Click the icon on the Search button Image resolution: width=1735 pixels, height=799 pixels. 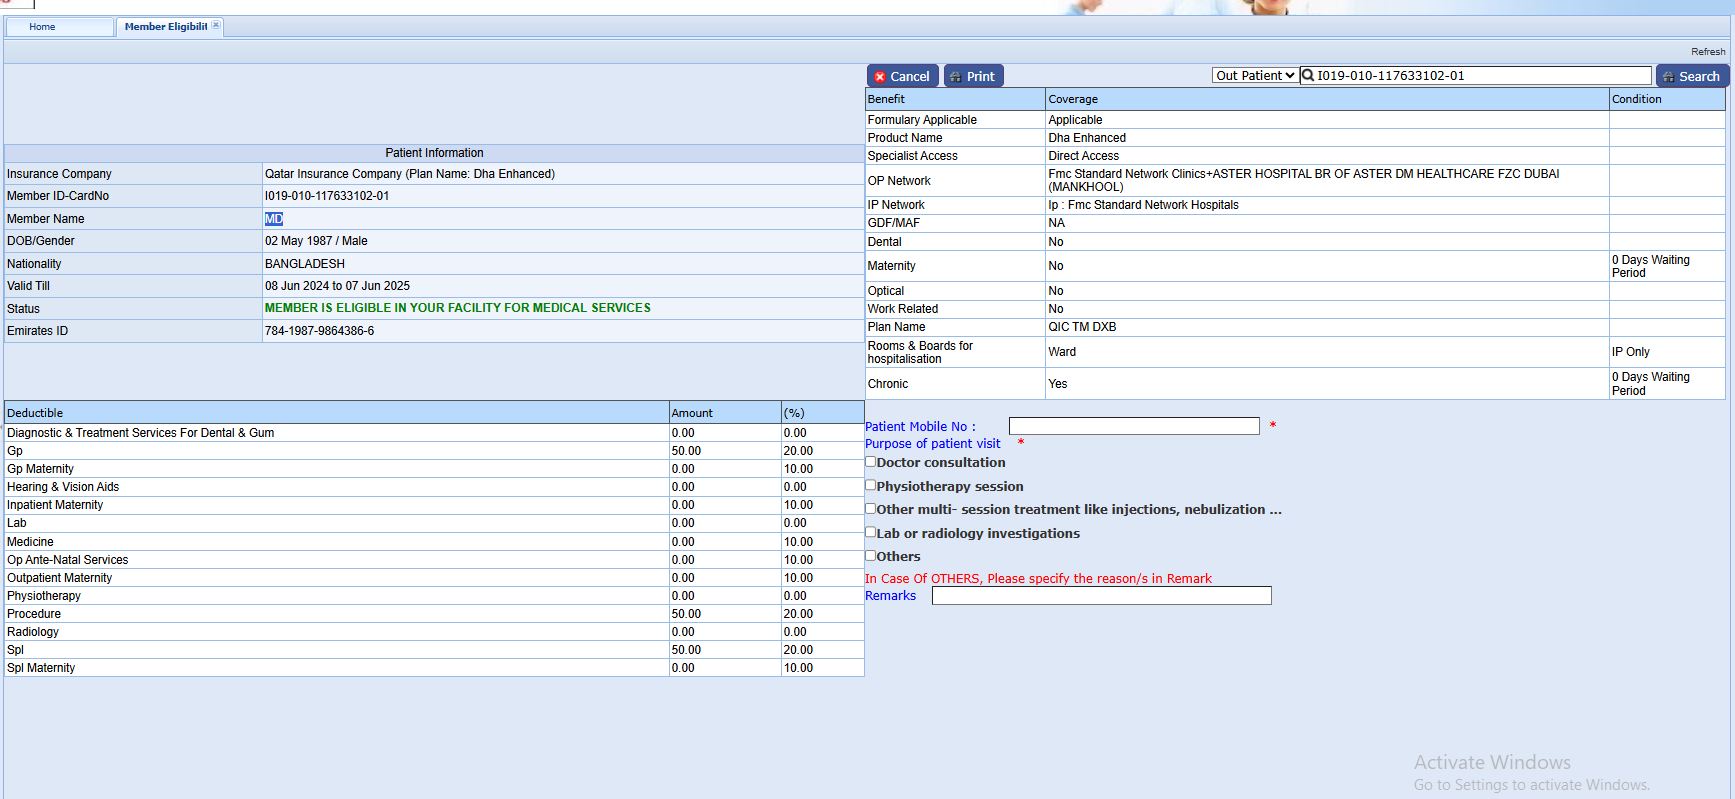click(1668, 77)
